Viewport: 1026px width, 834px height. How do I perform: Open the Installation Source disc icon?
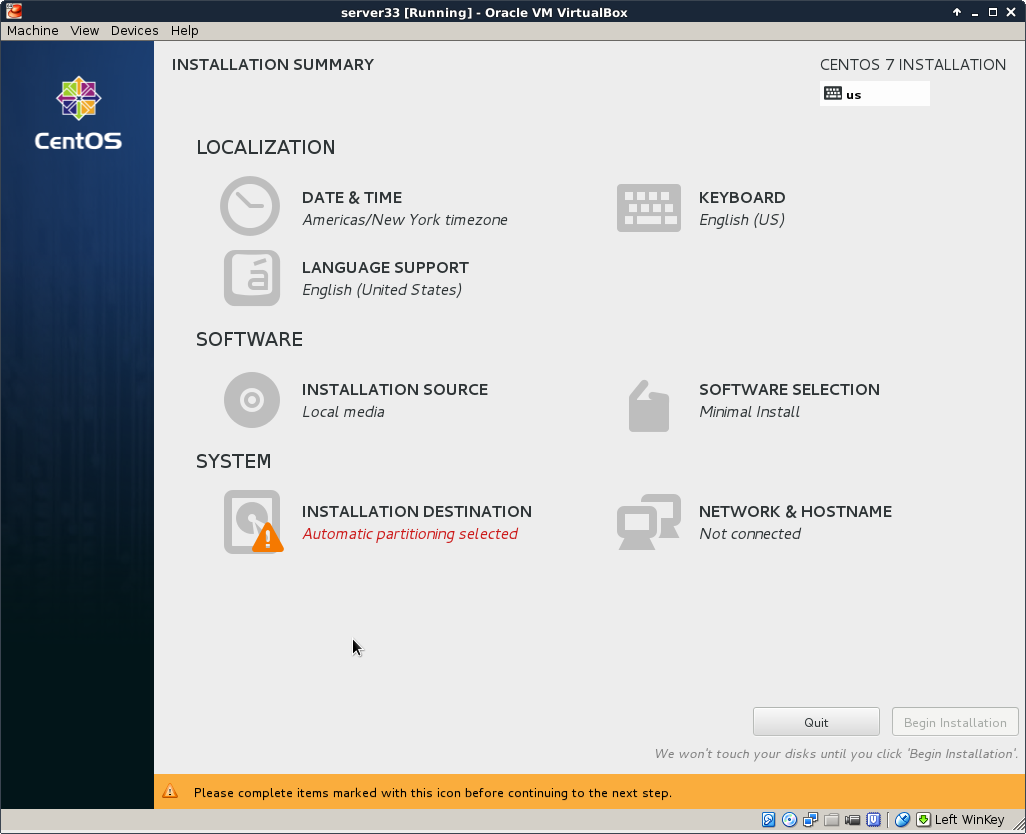[252, 400]
